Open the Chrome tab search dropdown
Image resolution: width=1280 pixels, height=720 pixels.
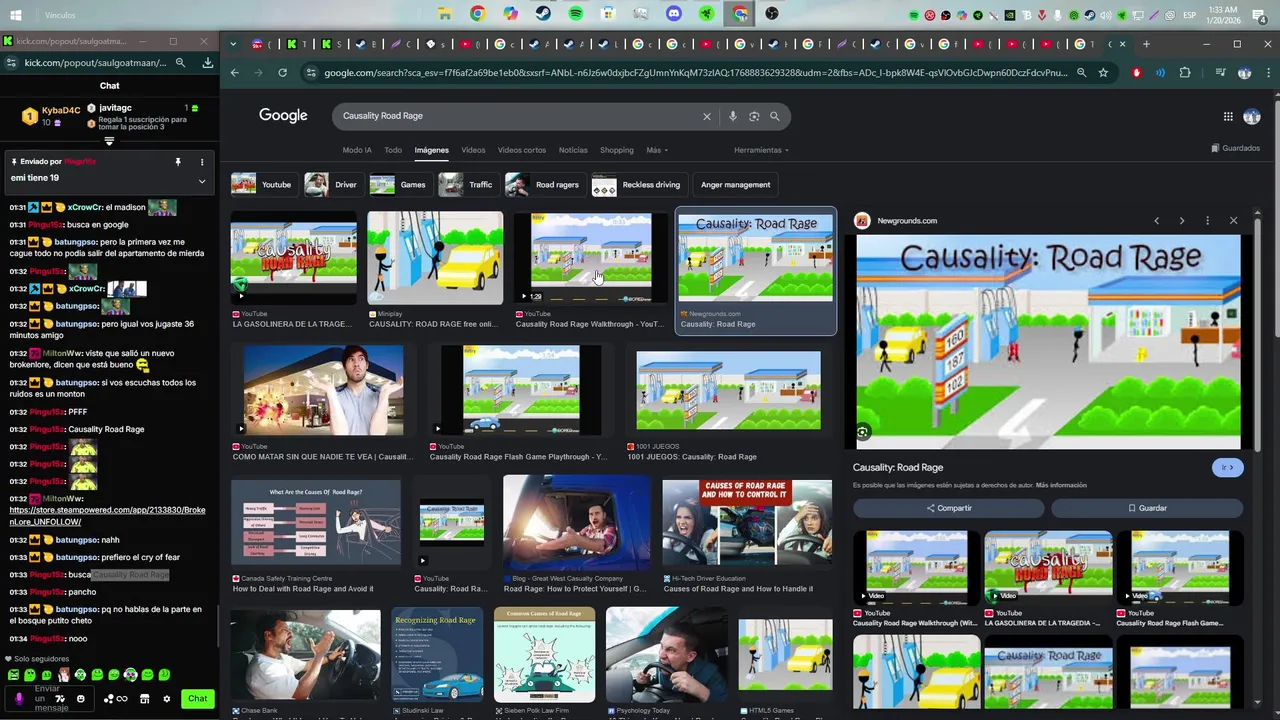point(233,44)
